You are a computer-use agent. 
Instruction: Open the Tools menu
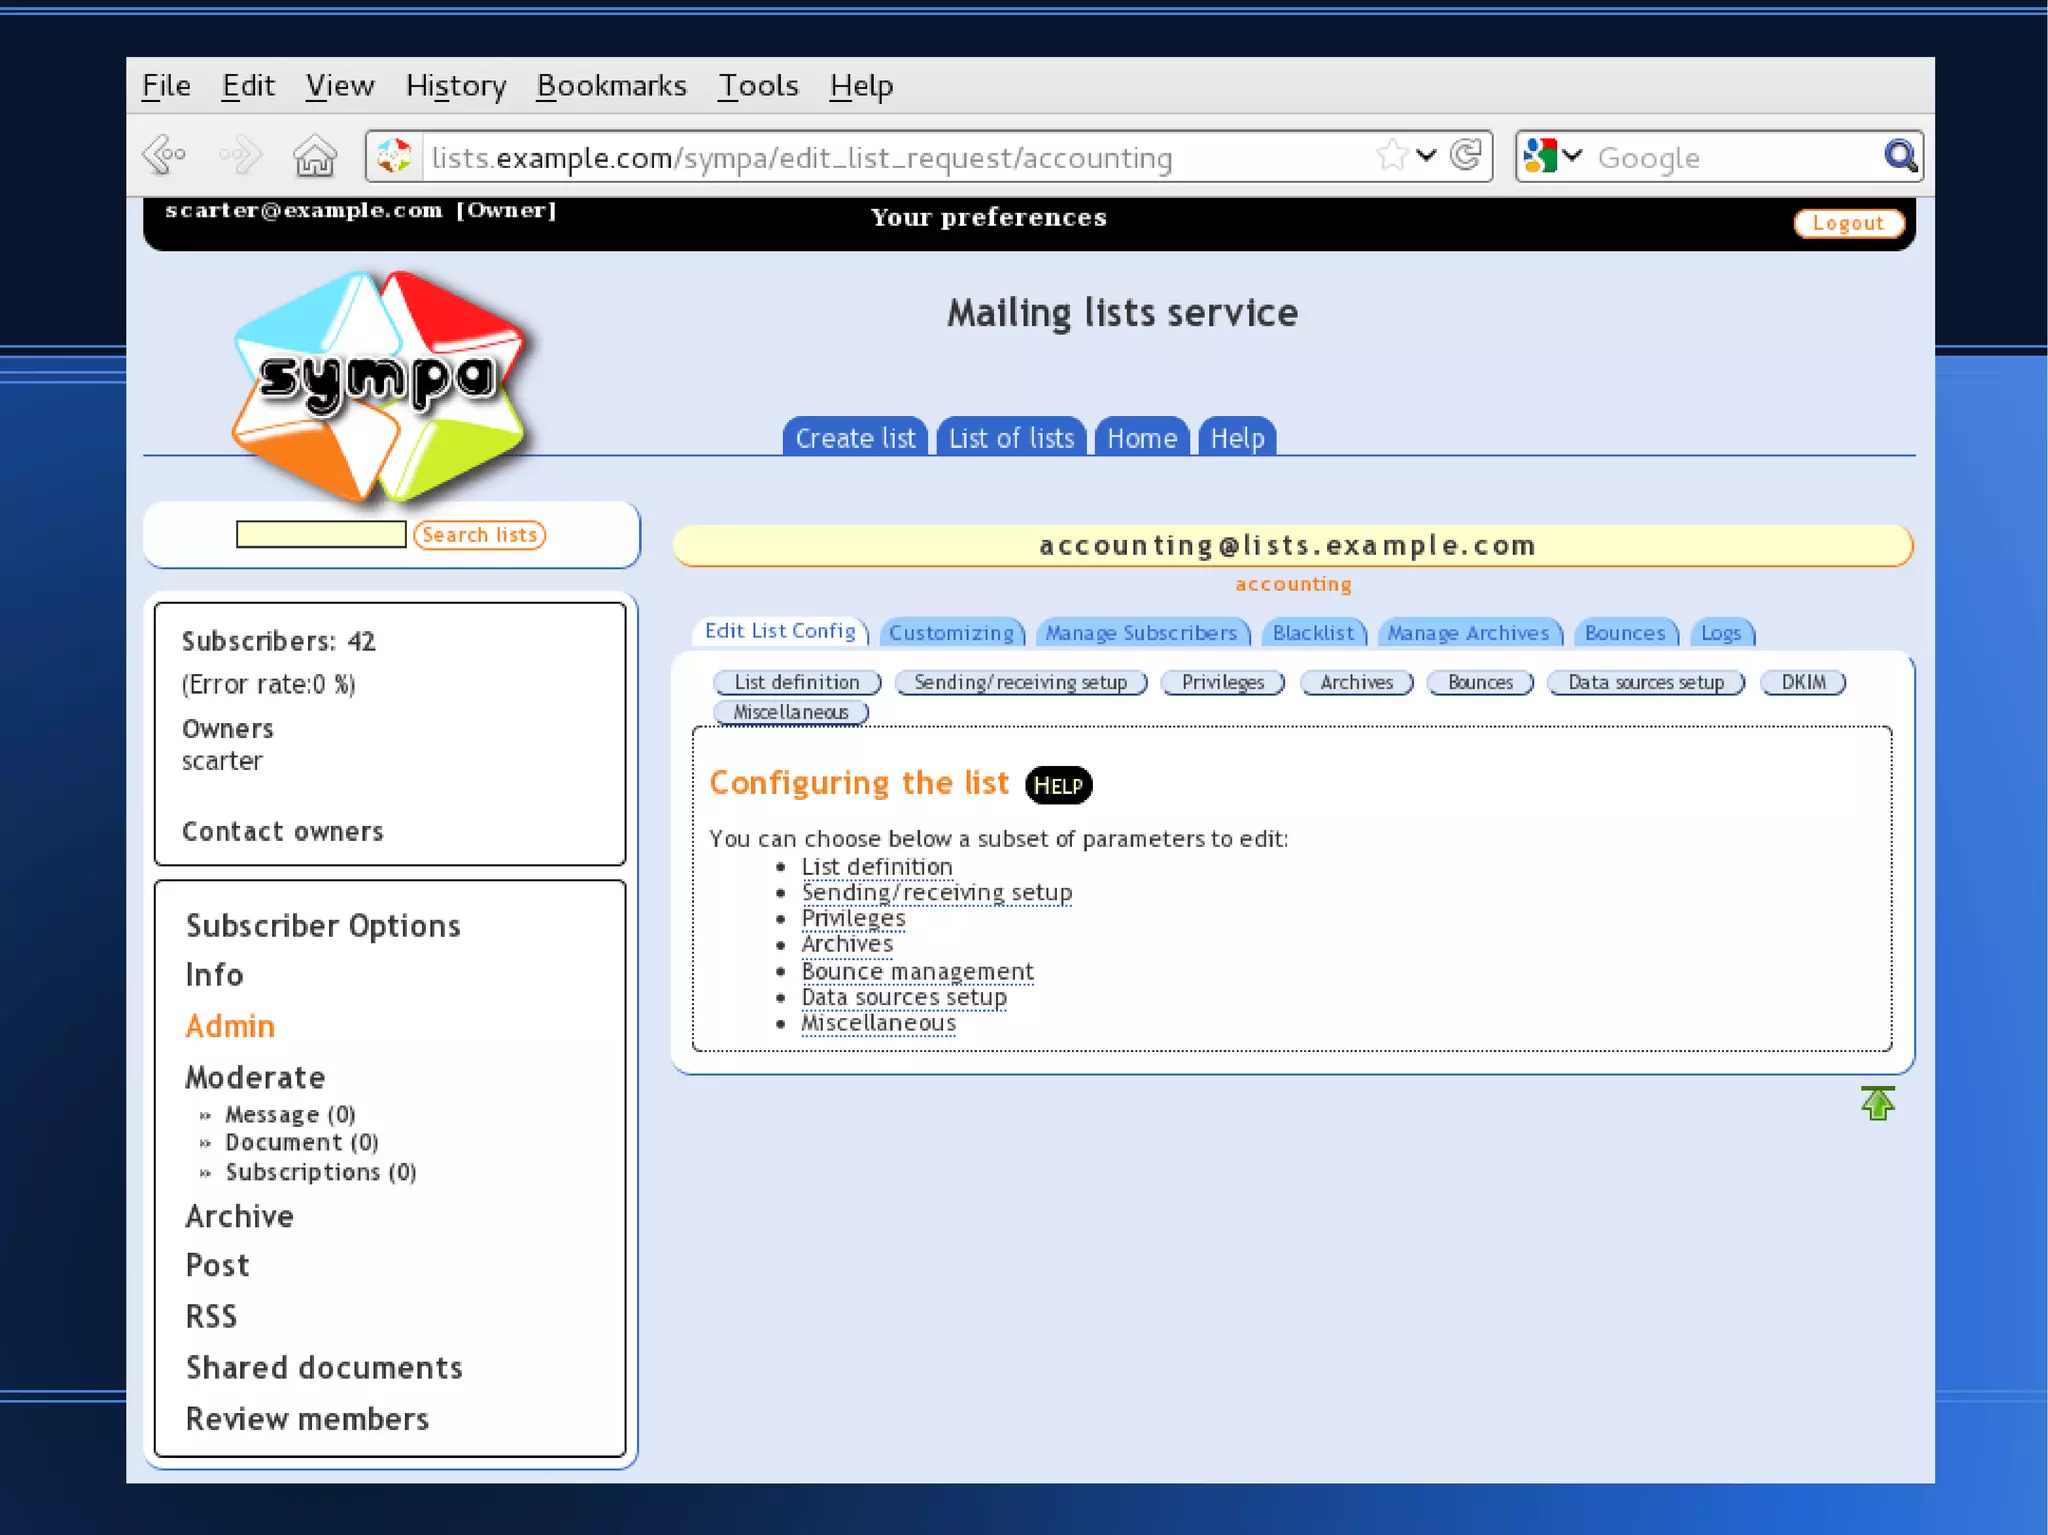click(x=758, y=86)
